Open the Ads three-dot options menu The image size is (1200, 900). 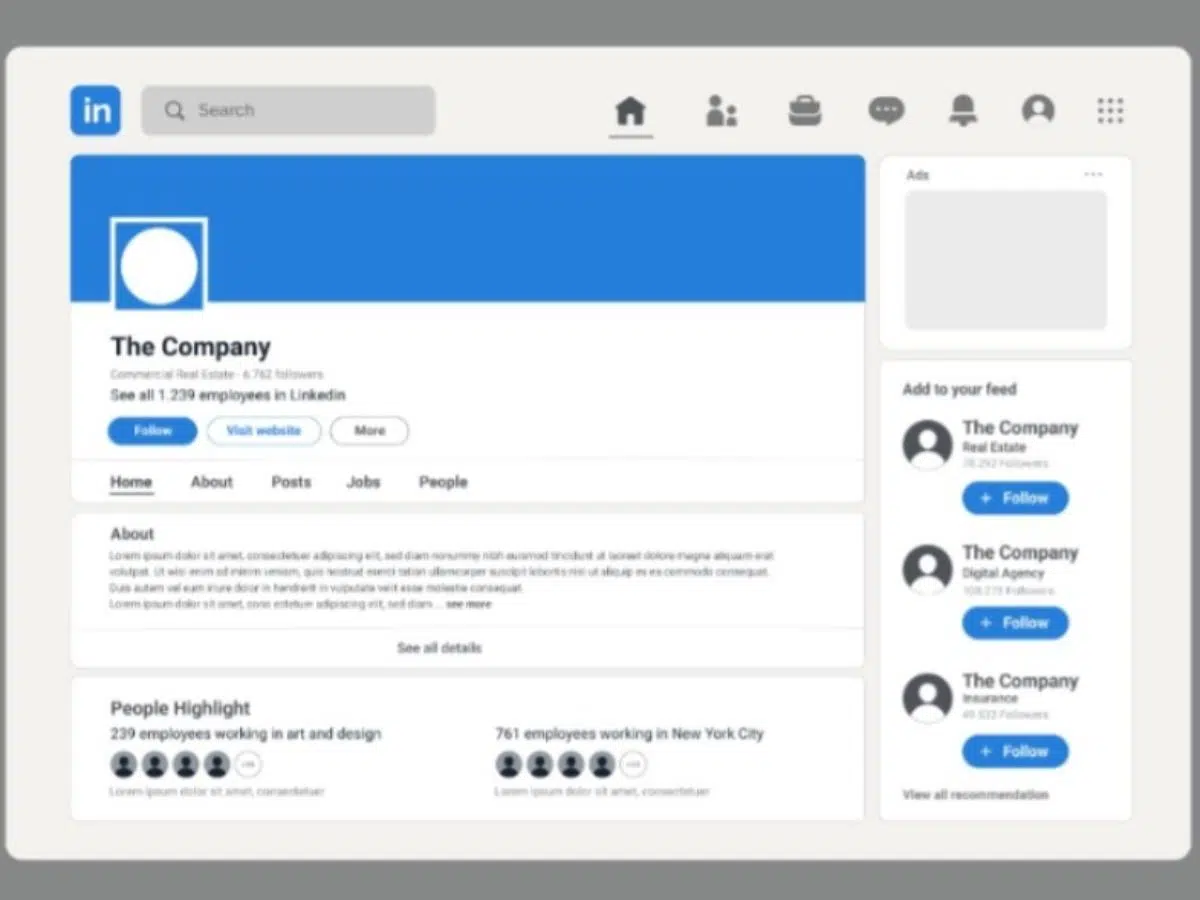1093,175
